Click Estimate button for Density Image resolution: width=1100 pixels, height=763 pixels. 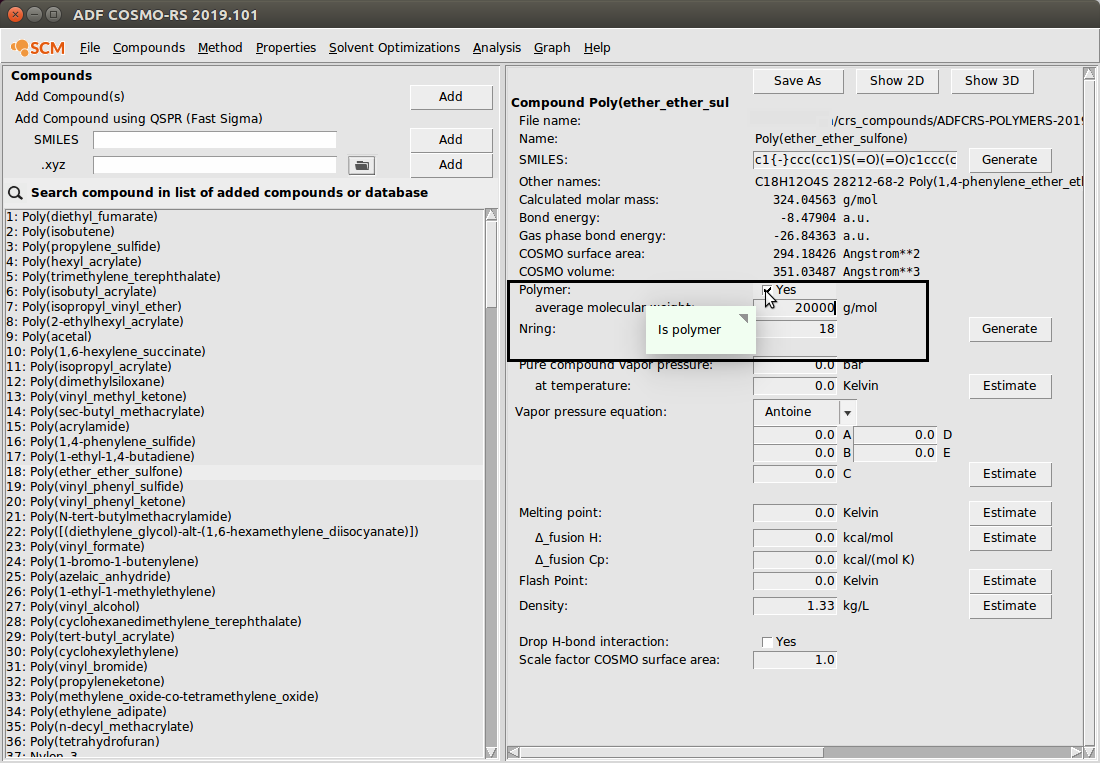tap(1009, 606)
